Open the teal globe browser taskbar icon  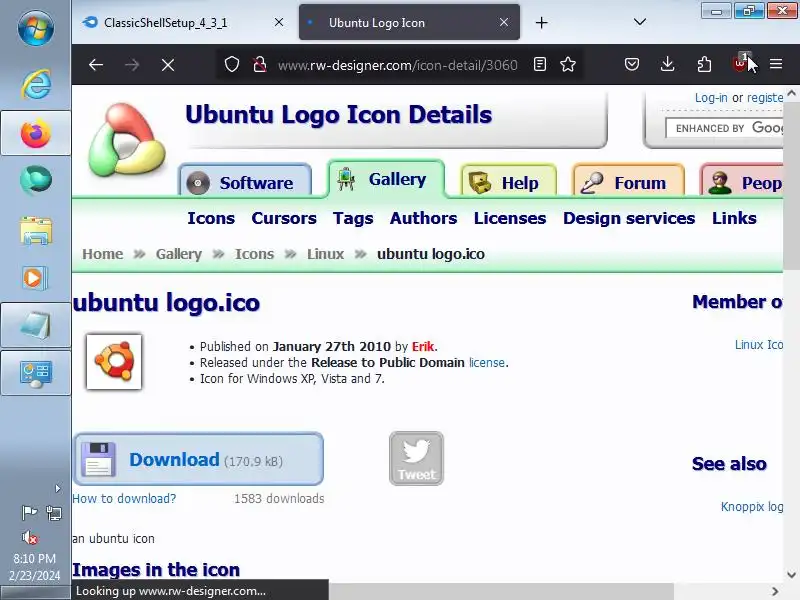coord(36,180)
